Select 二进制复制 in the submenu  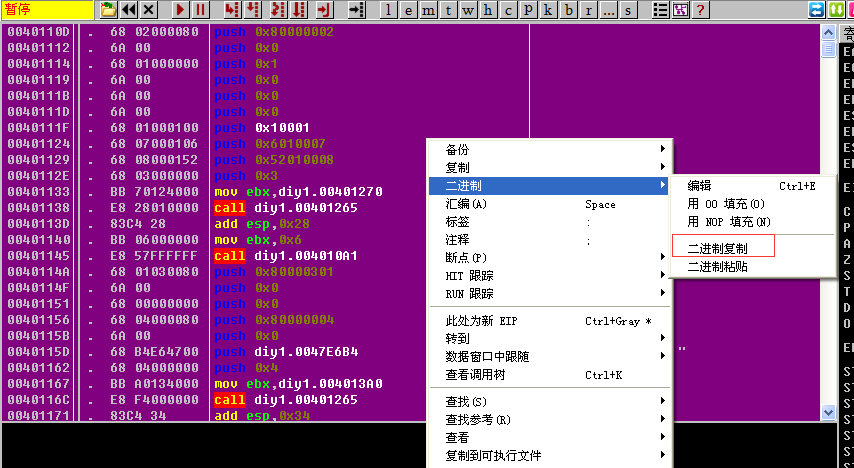752,248
